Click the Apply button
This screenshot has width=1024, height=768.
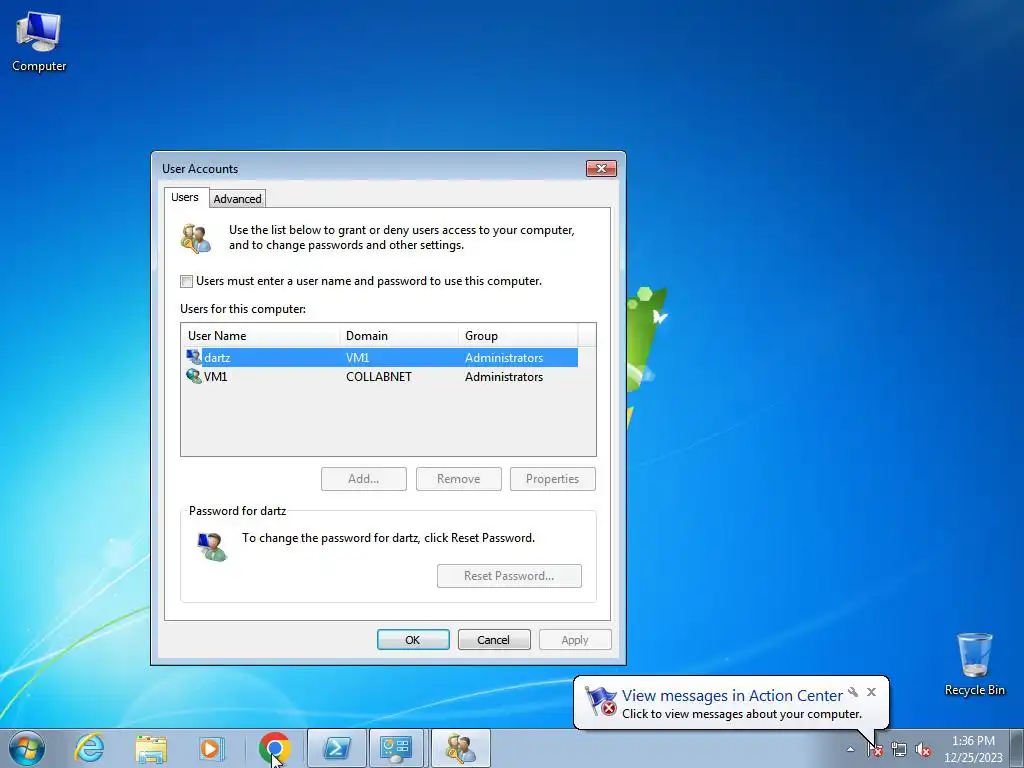tap(575, 640)
